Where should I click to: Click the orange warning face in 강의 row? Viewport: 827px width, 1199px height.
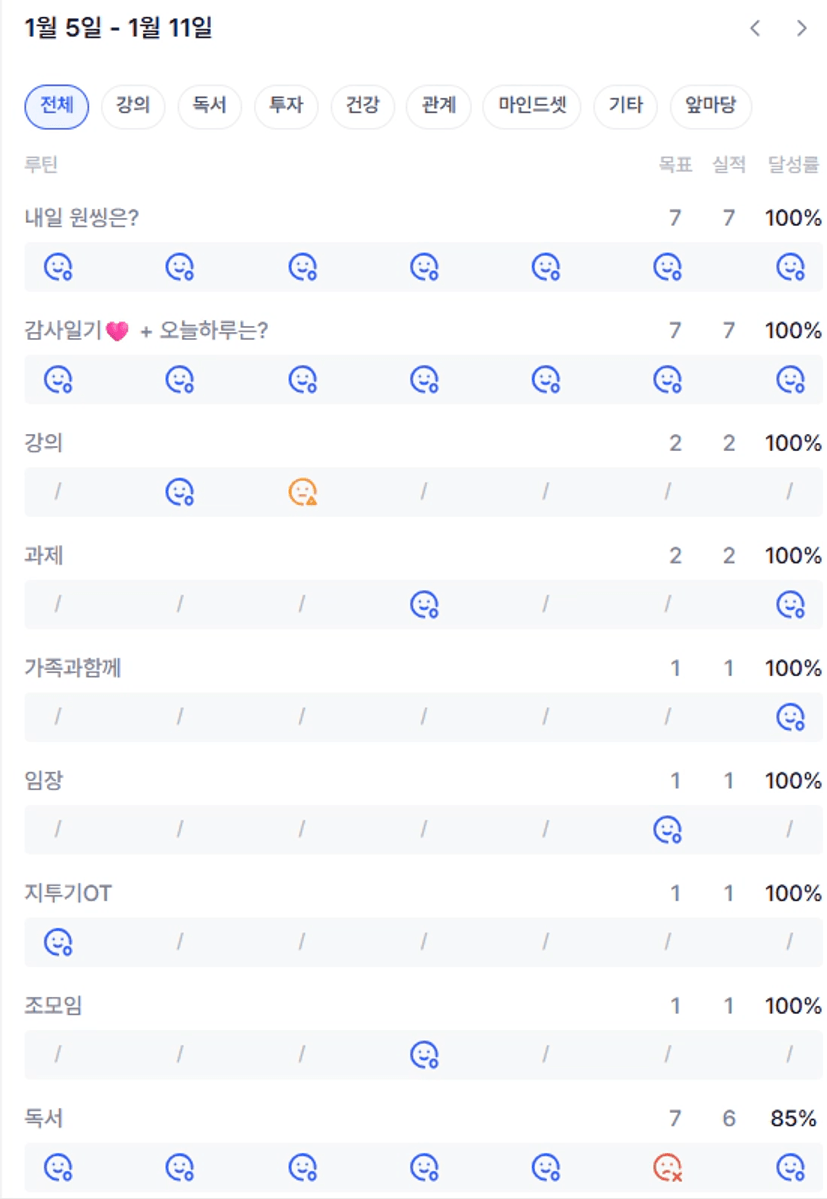302,492
